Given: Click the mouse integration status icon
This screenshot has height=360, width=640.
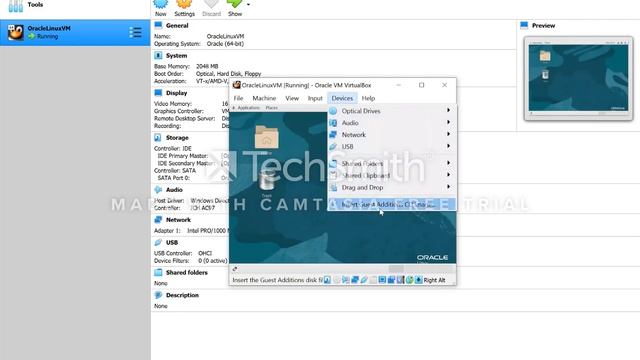Looking at the screenshot, I should 409,280.
